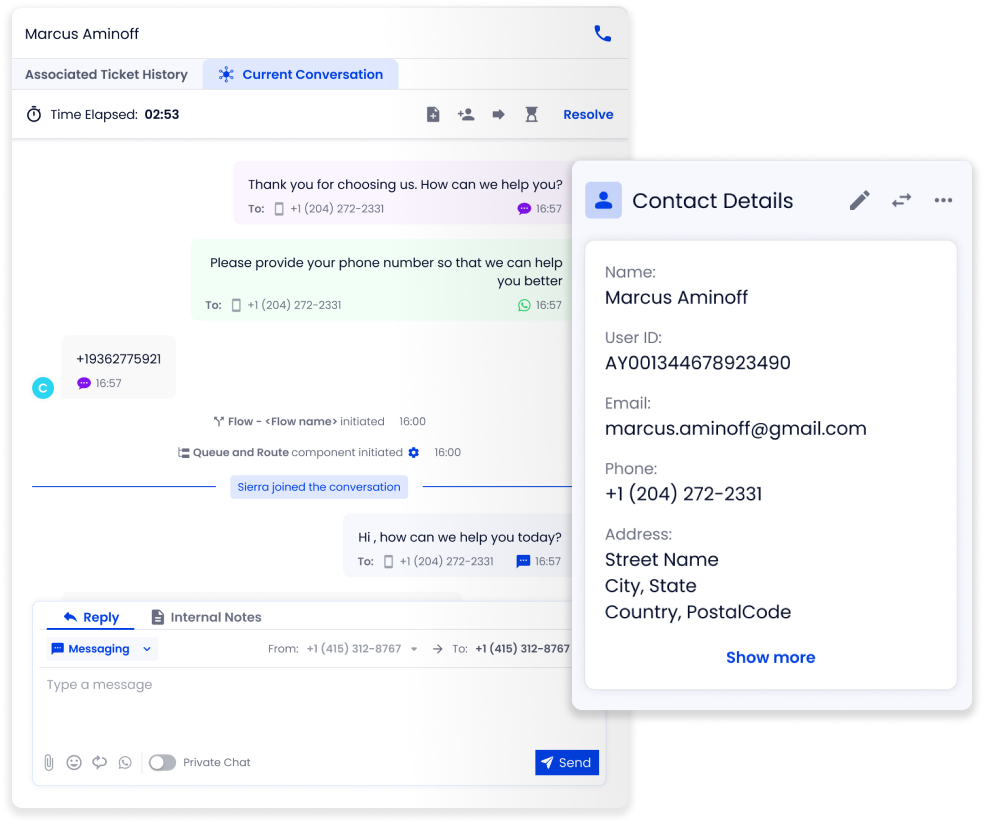This screenshot has width=984, height=824.
Task: Enable the Private Chat toggle
Action: point(162,762)
